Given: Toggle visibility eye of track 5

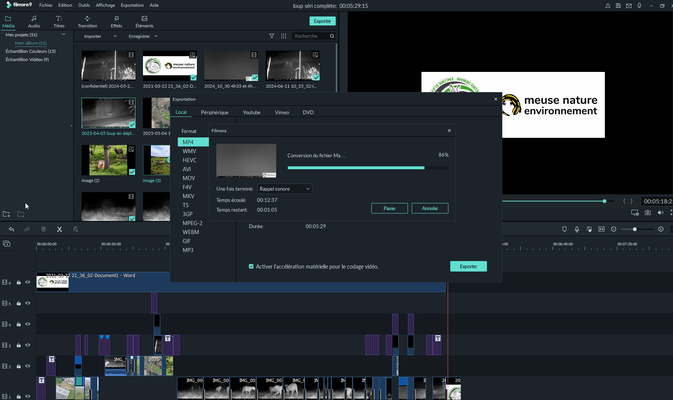Looking at the screenshot, I should (x=27, y=303).
